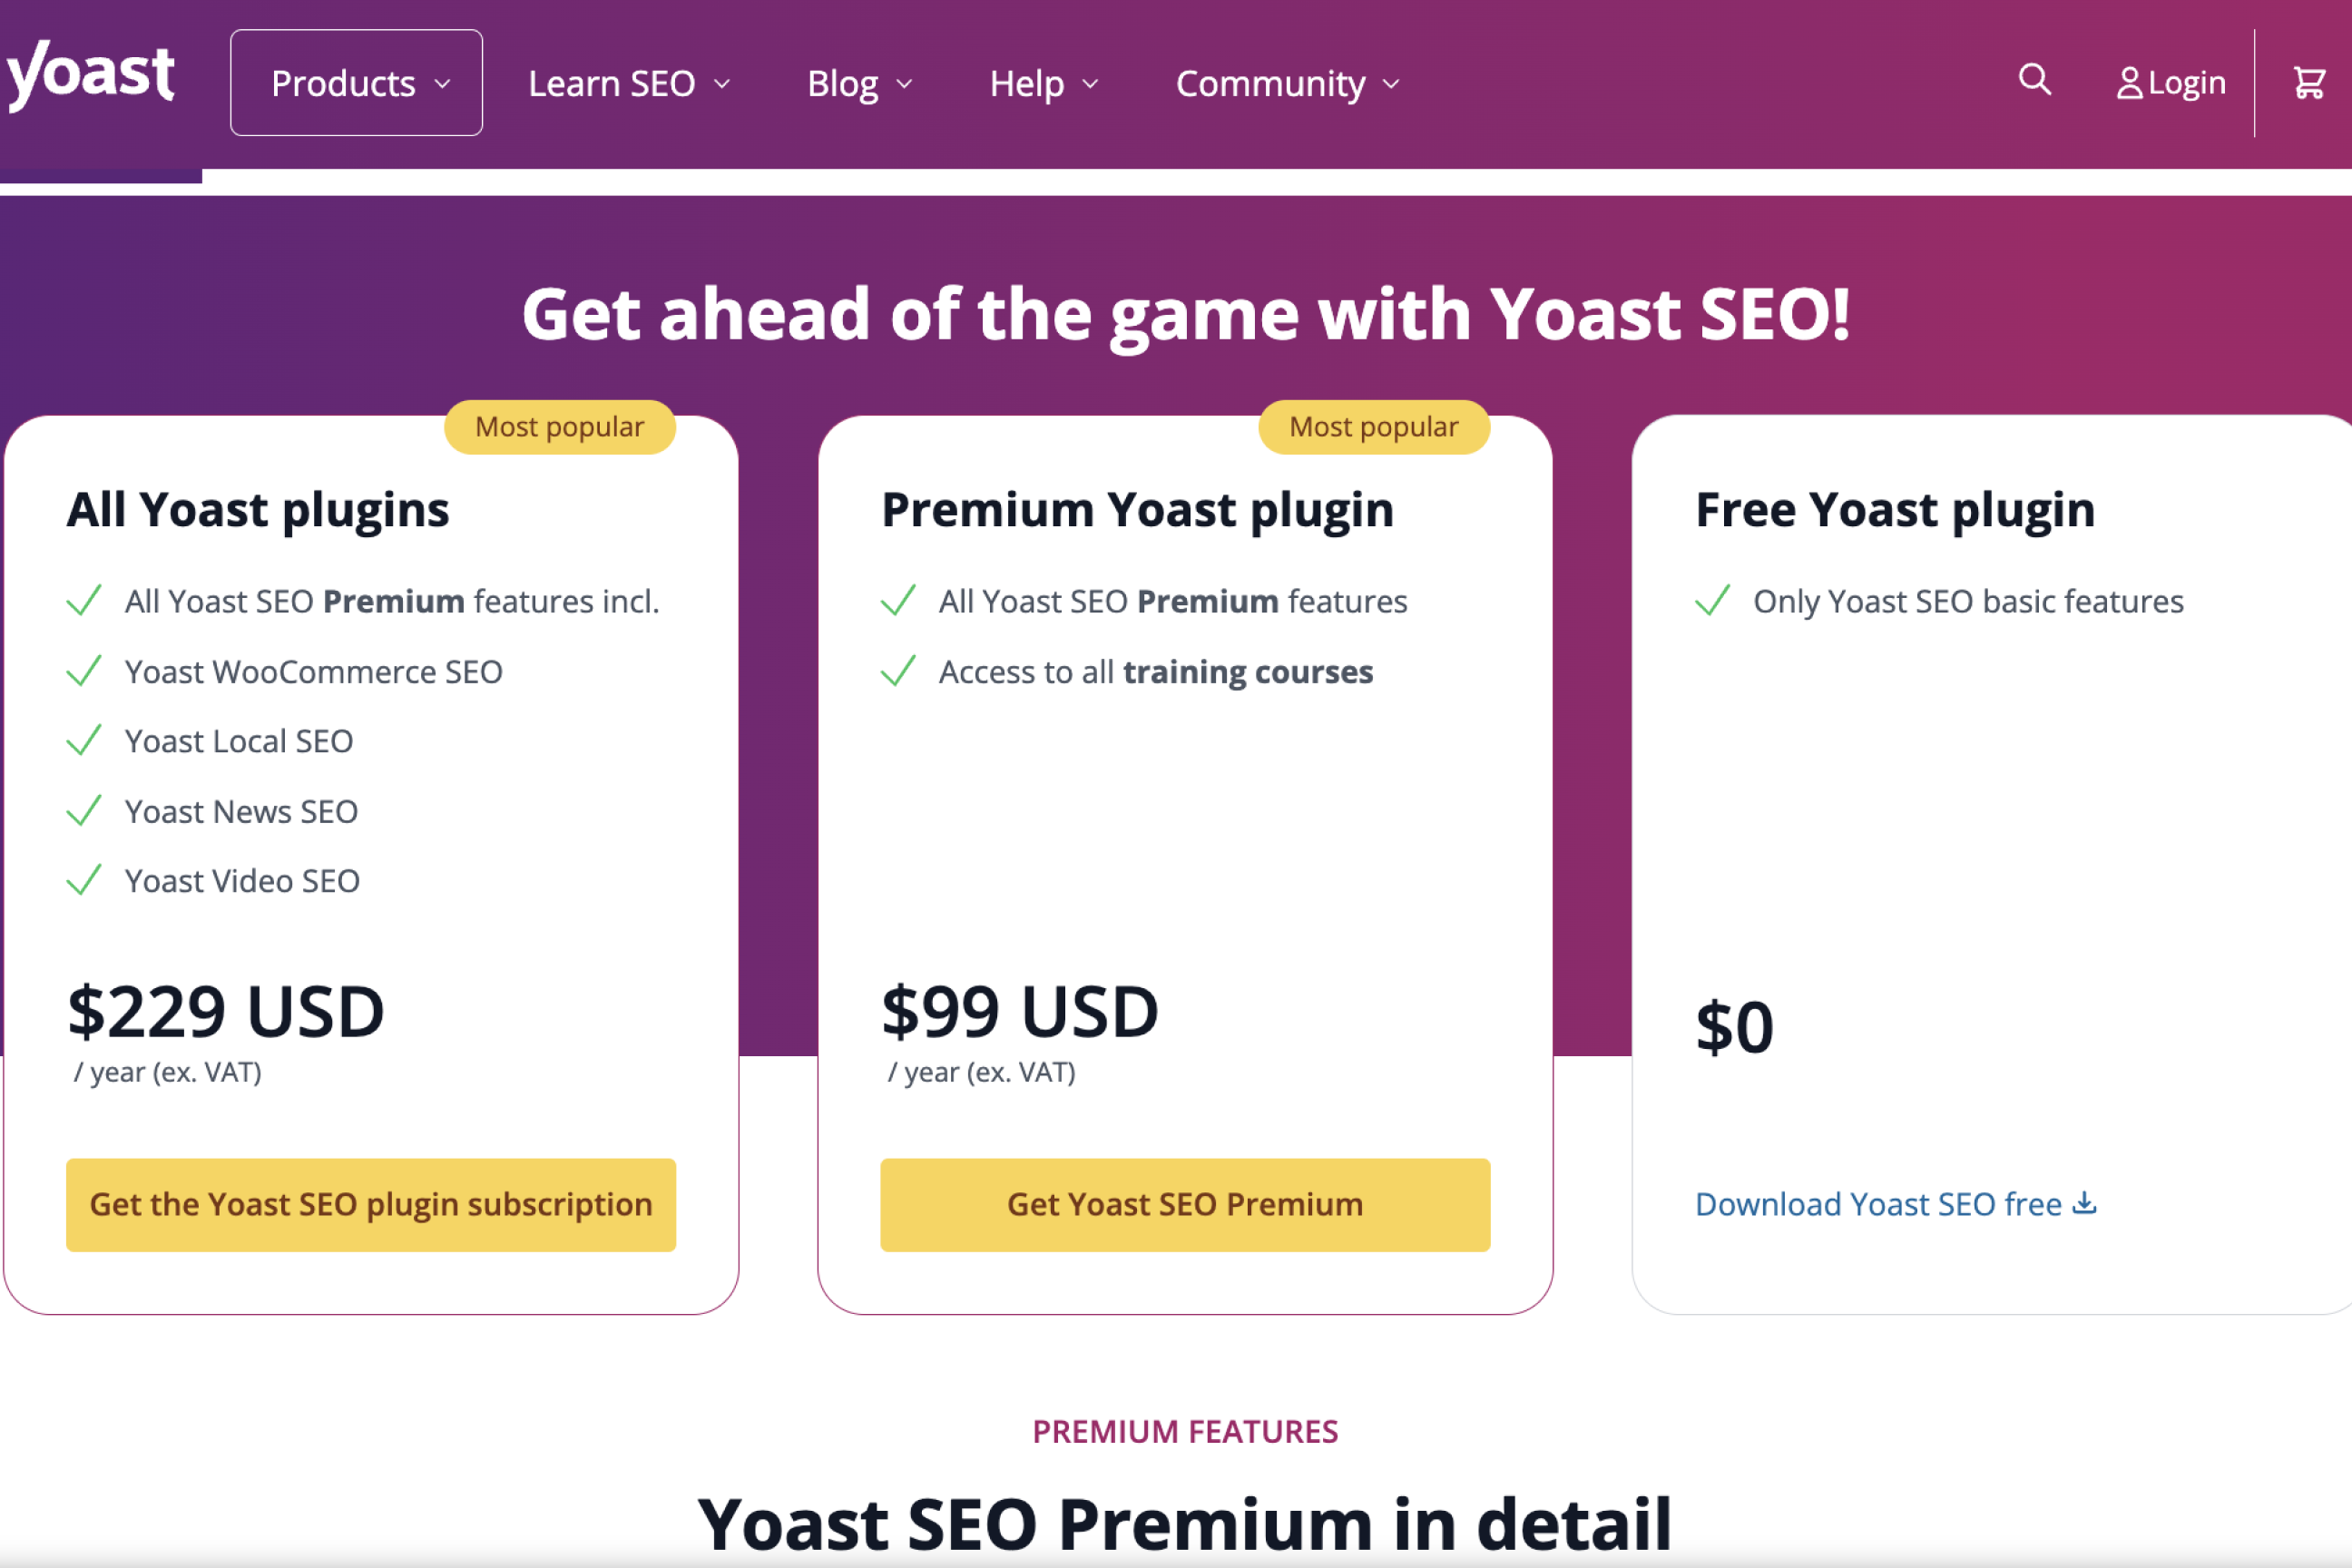Screen dimensions: 2352x1568
Task: Click the shopping cart icon
Action: coord(2308,83)
